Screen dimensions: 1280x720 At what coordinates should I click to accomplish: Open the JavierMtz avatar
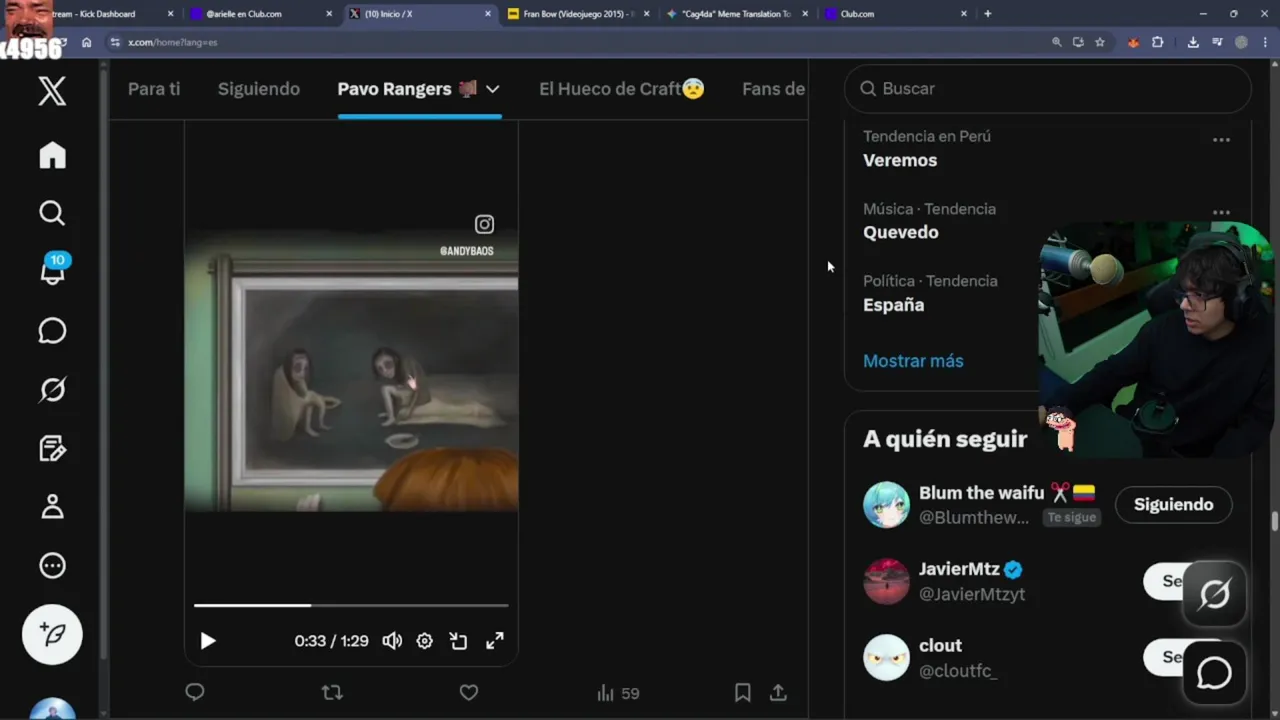(887, 581)
